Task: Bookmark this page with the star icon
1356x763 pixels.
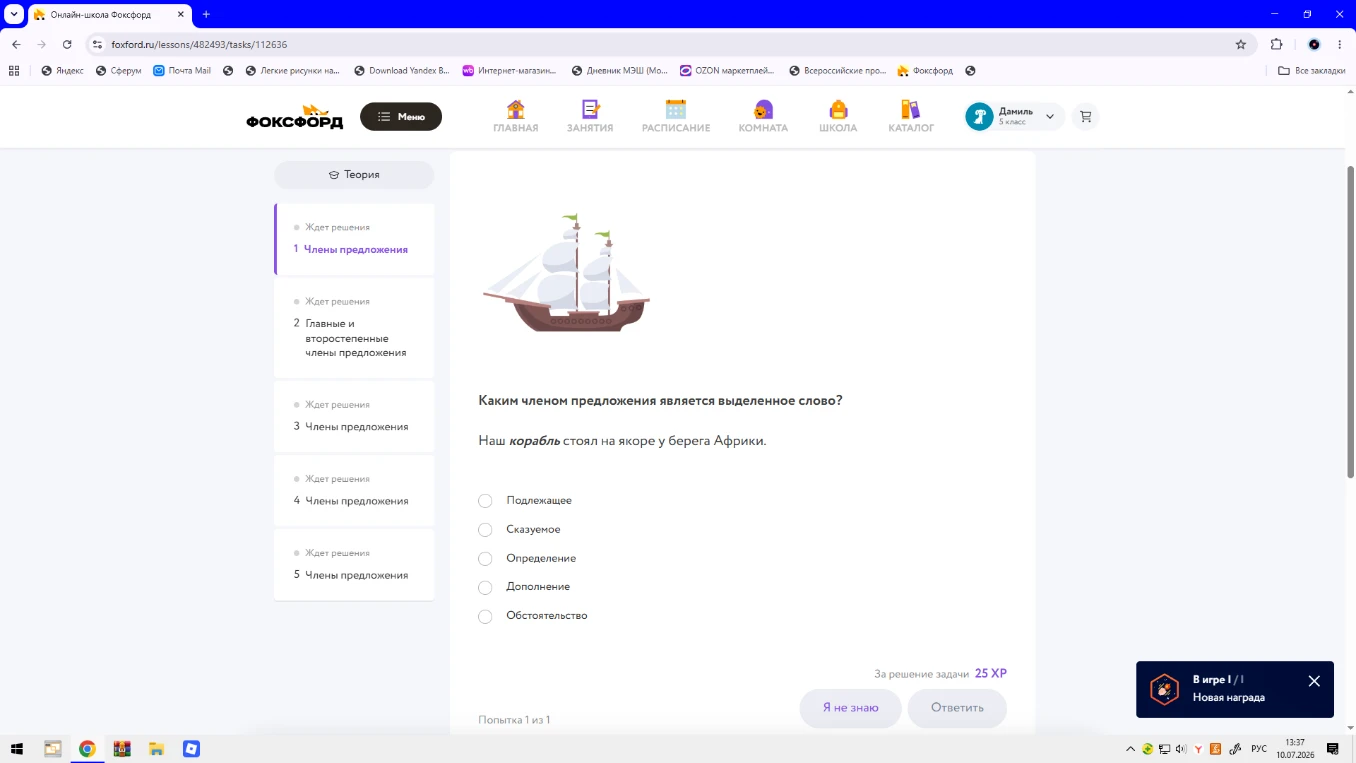Action: pos(1241,44)
